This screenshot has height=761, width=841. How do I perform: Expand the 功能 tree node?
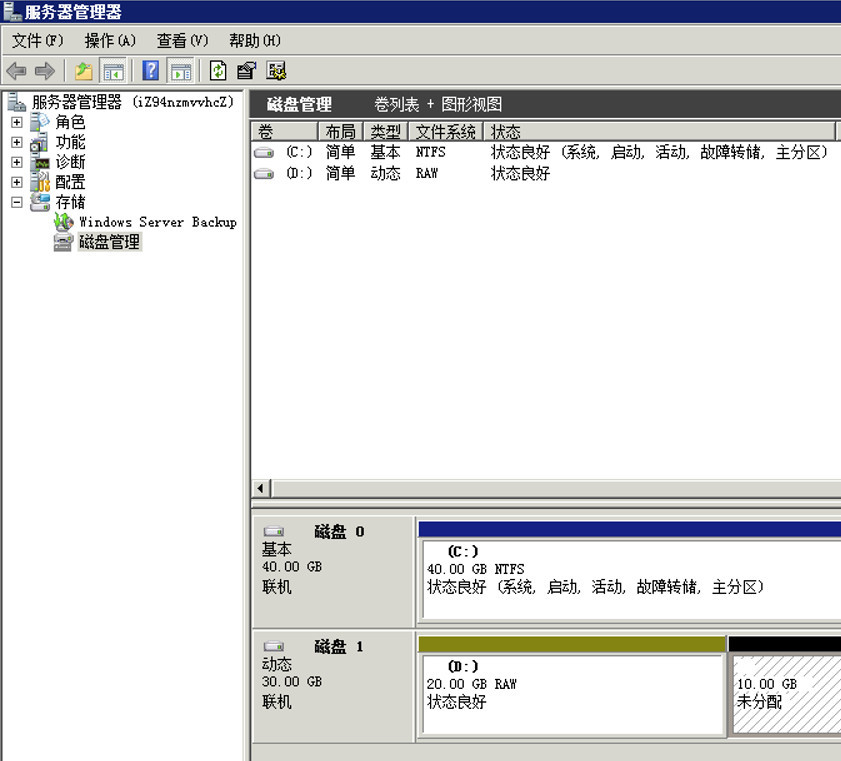pyautogui.click(x=16, y=142)
